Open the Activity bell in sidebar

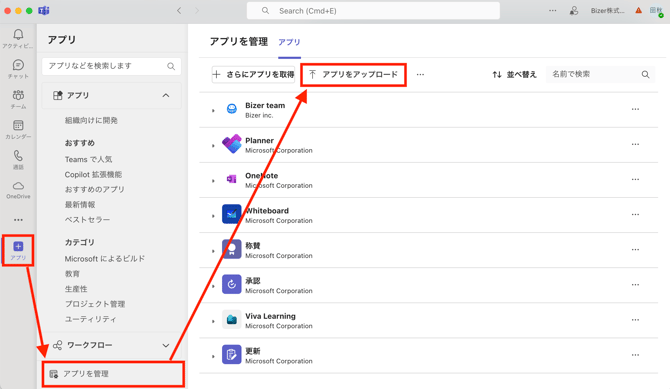pos(18,35)
